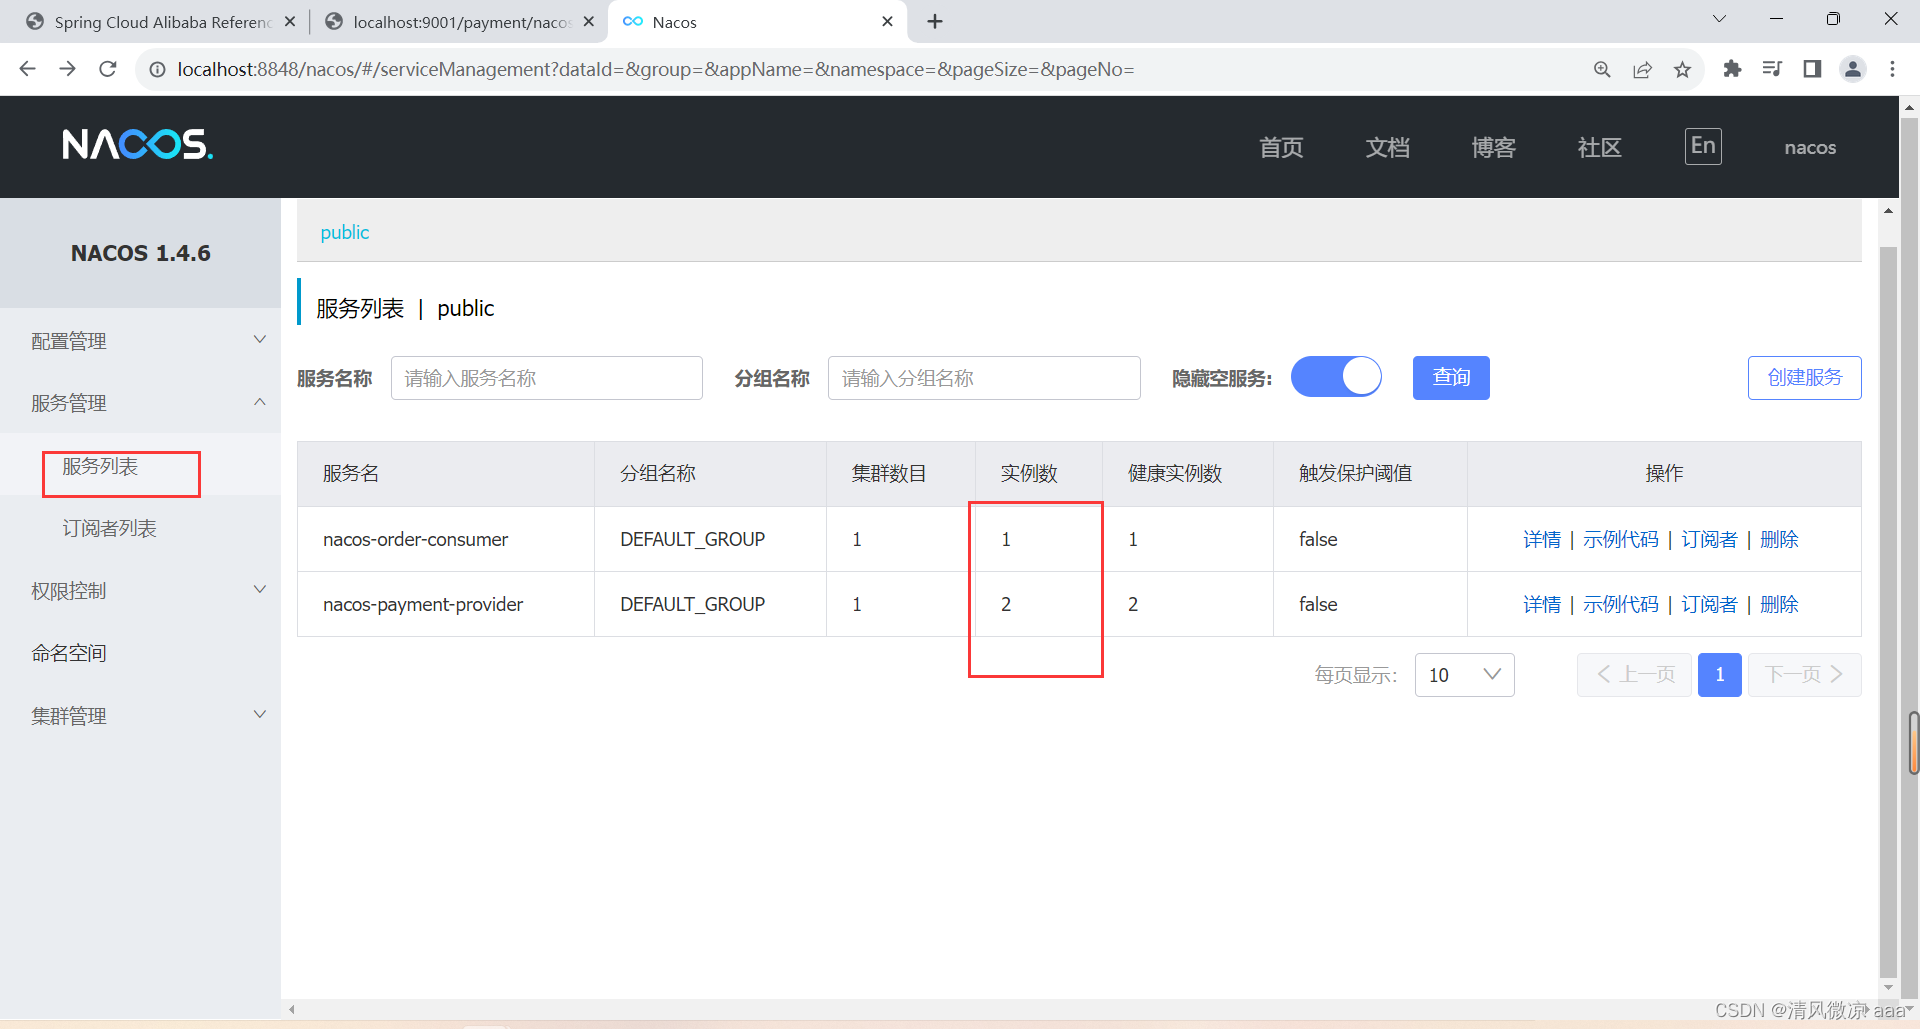Viewport: 1920px width, 1029px height.
Task: Open 示例代码 for nacos-order-consumer
Action: (1620, 539)
